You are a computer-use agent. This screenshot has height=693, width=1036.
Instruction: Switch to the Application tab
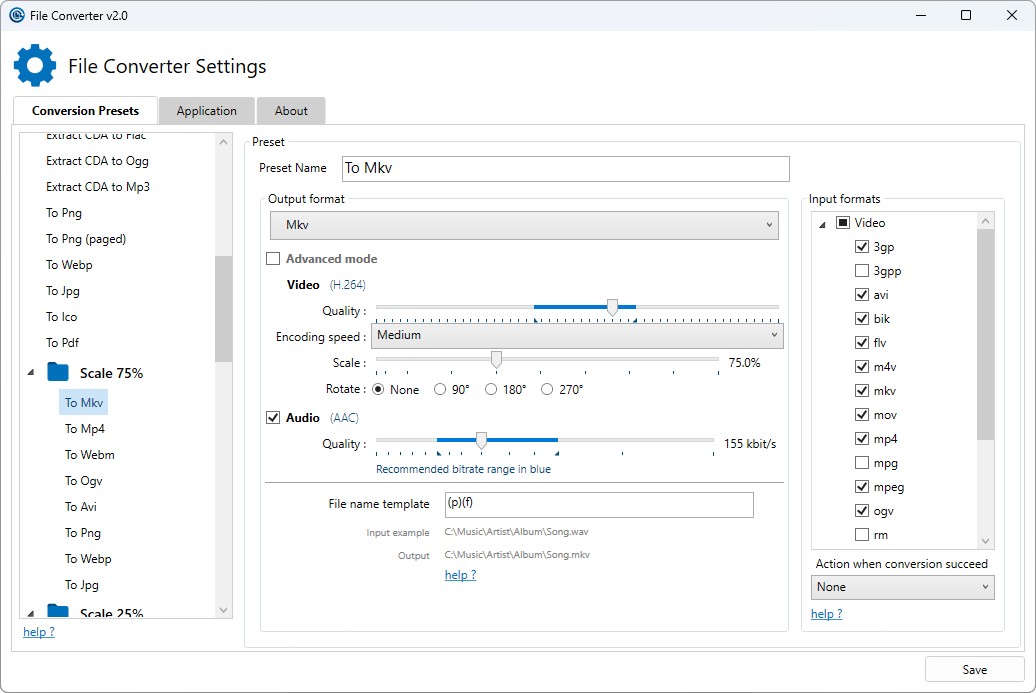coord(207,111)
